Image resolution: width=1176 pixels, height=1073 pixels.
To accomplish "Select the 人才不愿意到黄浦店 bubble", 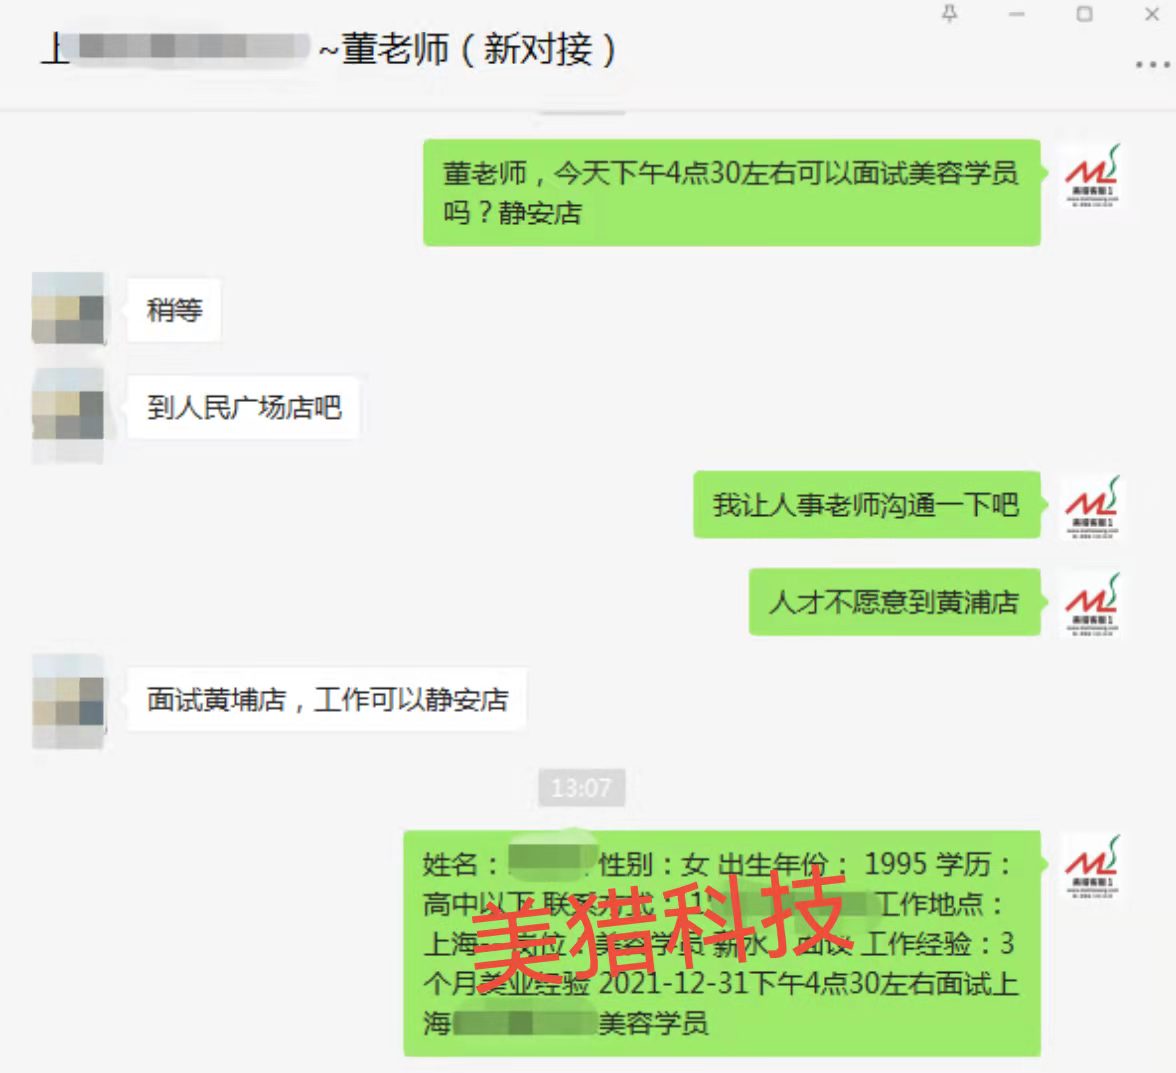I will click(x=894, y=602).
